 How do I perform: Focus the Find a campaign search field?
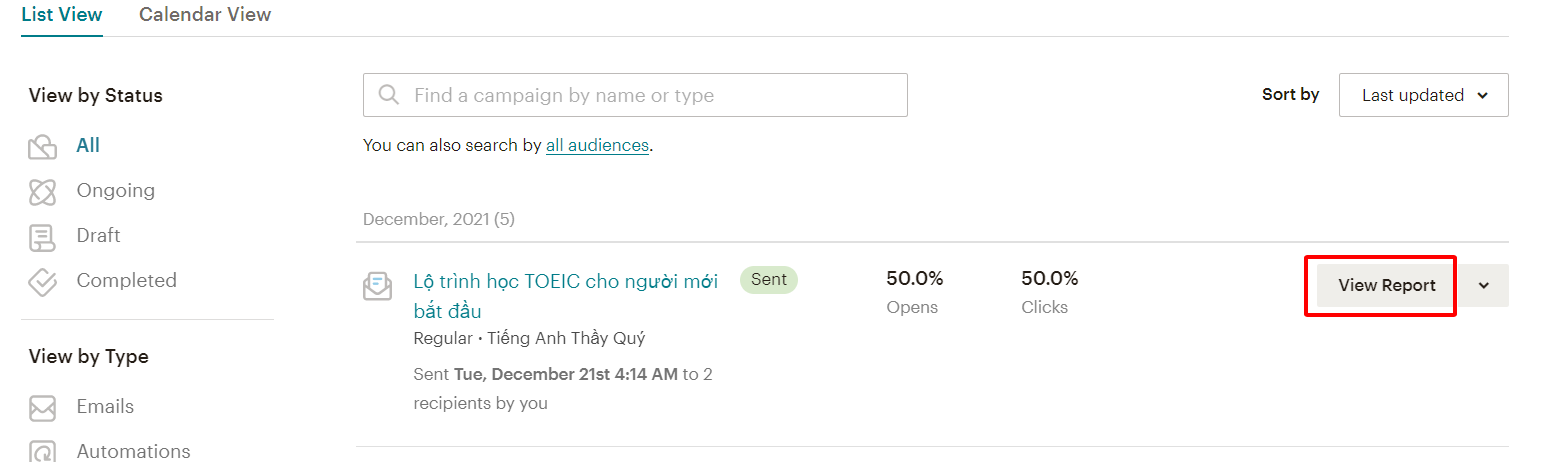pyautogui.click(x=635, y=95)
